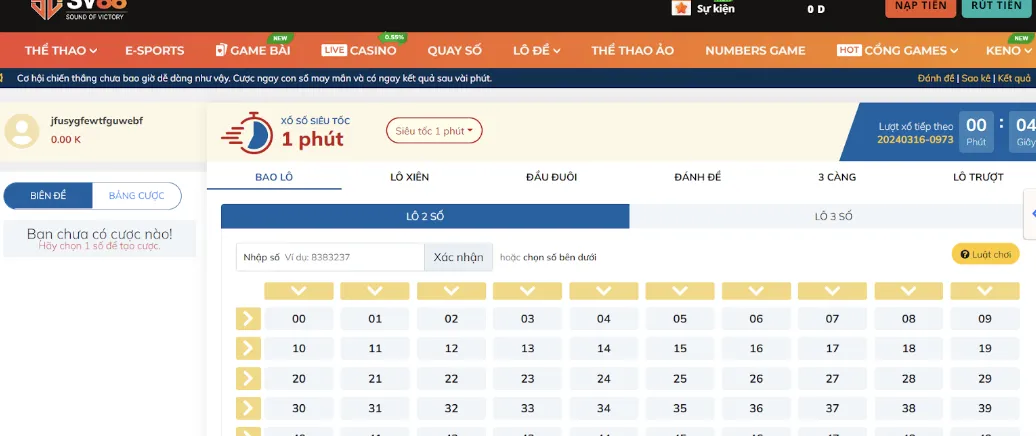Screen dimensions: 1036x436
Task: Switch to the LÔ XIÊN tab
Action: (x=409, y=177)
